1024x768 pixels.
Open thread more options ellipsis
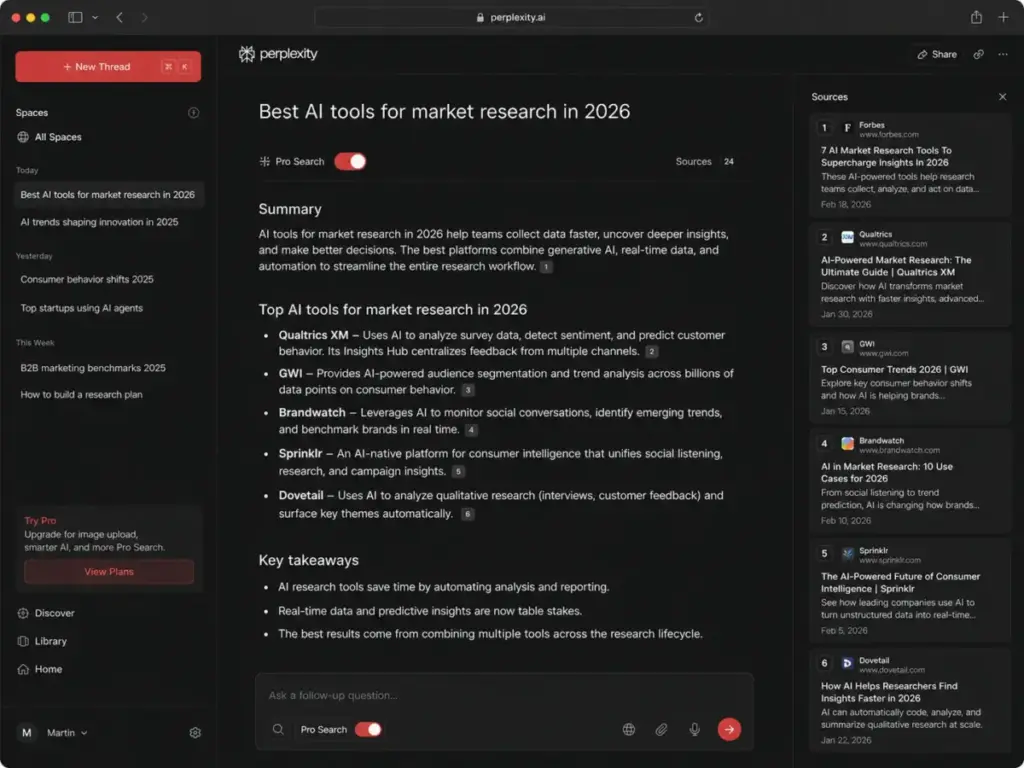pyautogui.click(x=1002, y=54)
